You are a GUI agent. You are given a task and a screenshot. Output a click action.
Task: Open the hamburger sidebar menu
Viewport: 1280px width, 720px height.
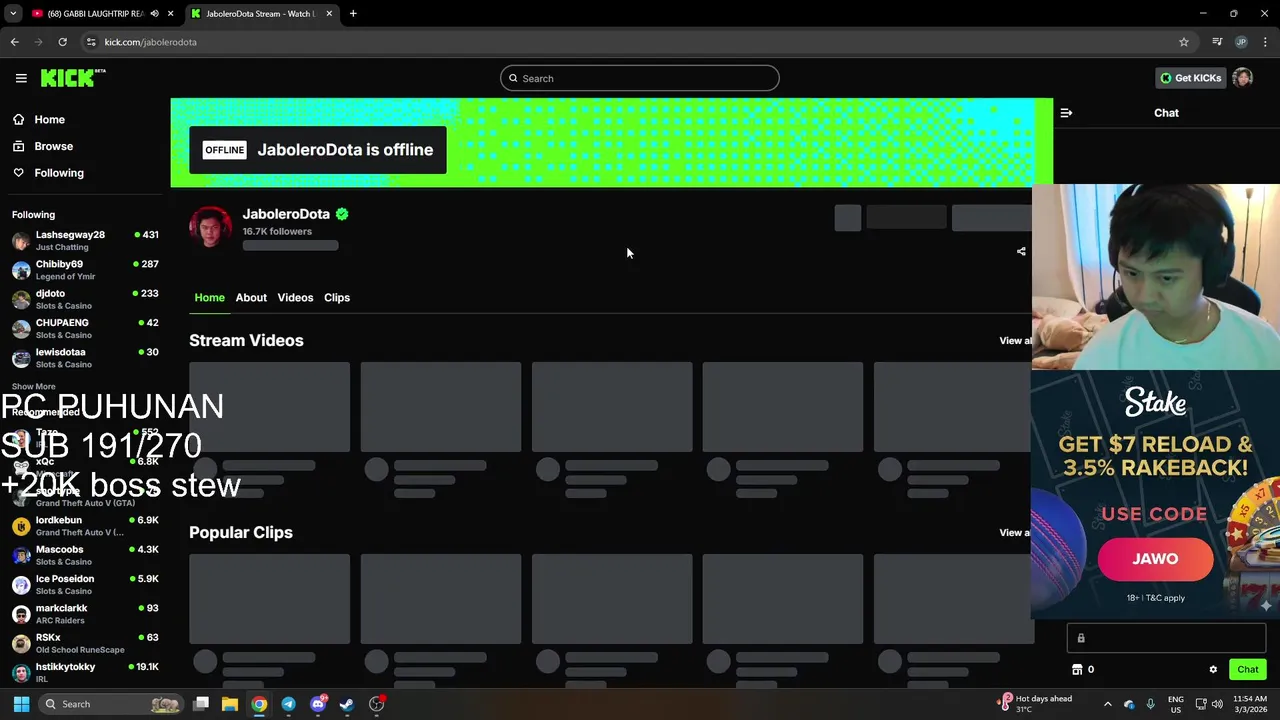point(21,78)
